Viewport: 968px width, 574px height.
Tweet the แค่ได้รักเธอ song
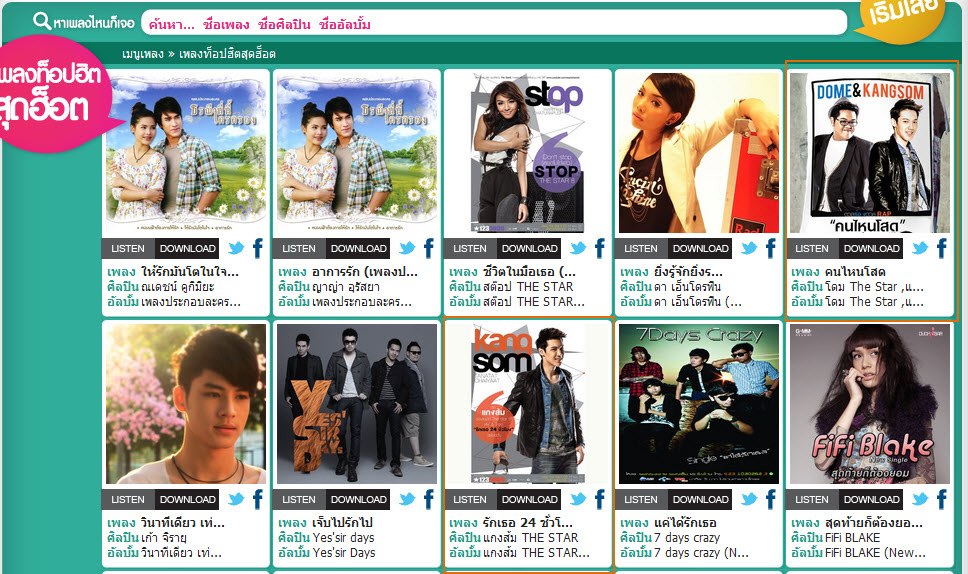coord(749,500)
